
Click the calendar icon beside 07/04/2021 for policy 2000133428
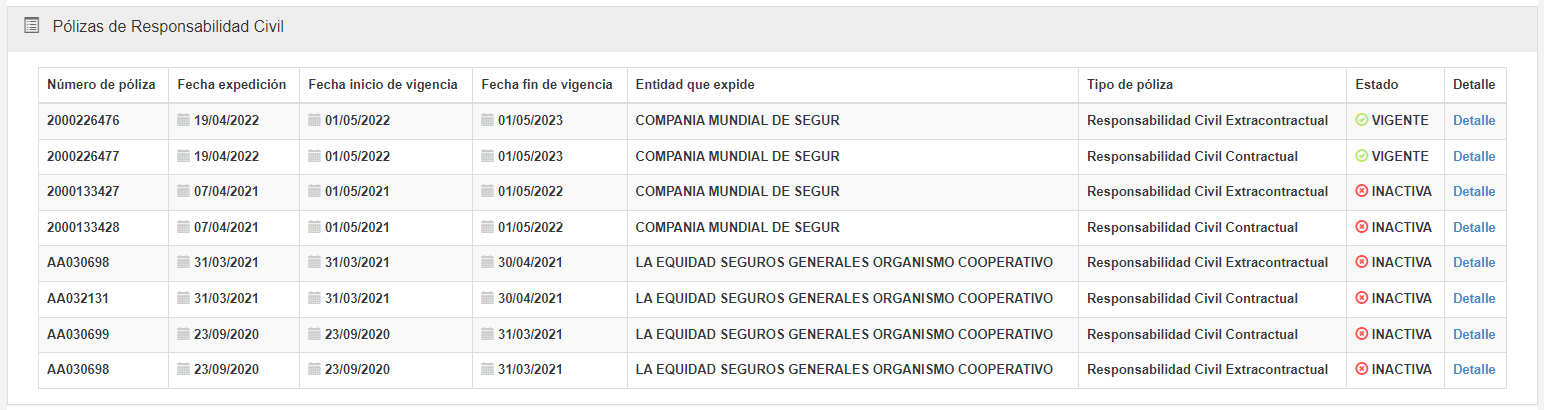point(183,228)
